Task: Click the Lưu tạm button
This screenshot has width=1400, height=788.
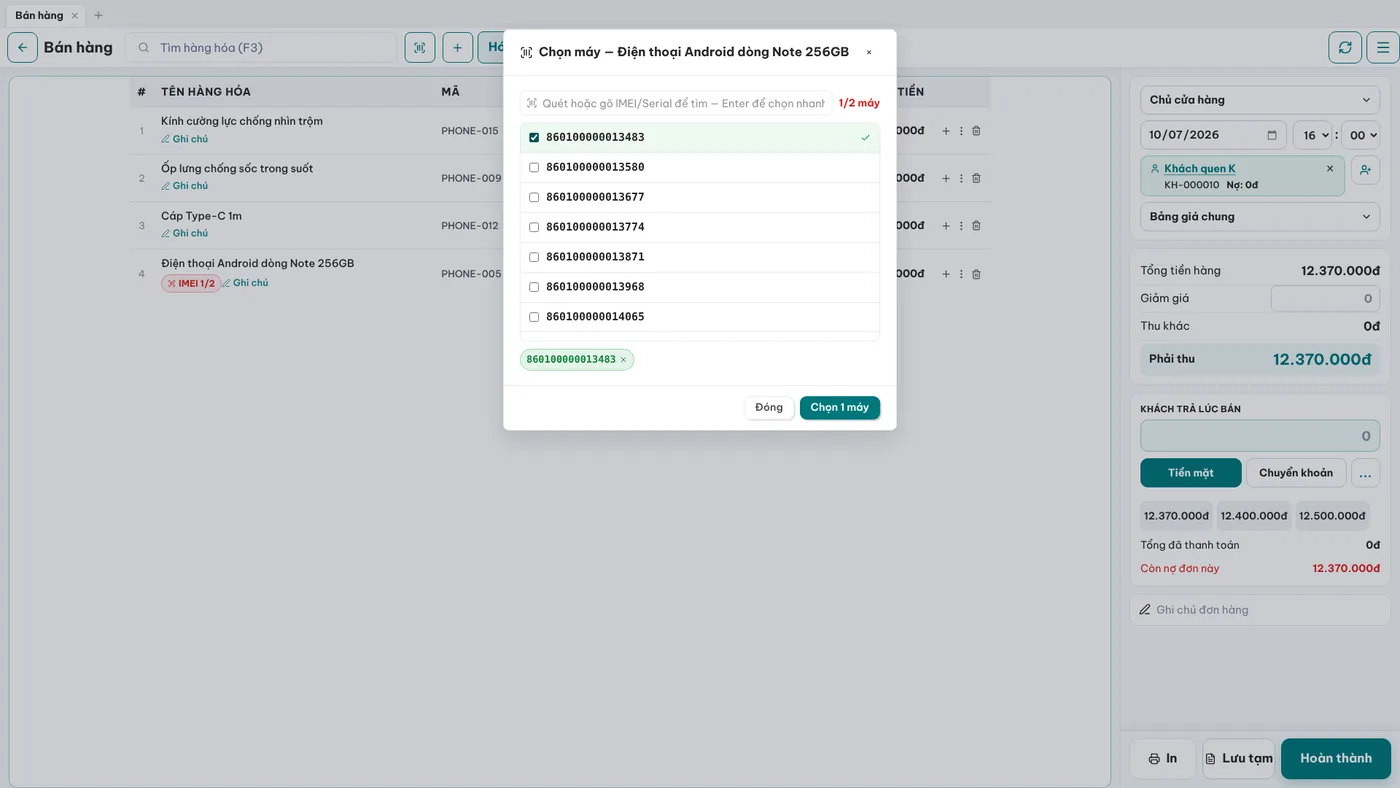Action: [x=1239, y=758]
